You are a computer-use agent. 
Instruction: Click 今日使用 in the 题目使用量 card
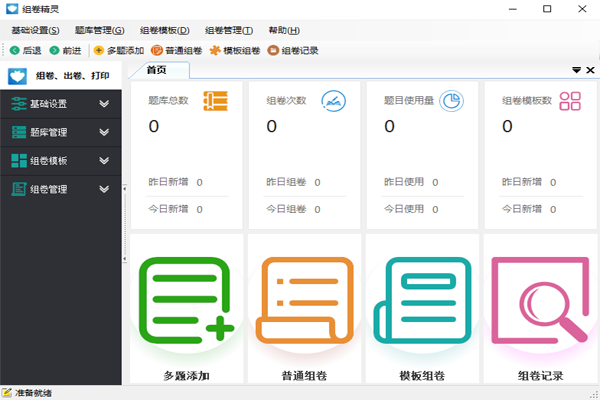tap(404, 209)
